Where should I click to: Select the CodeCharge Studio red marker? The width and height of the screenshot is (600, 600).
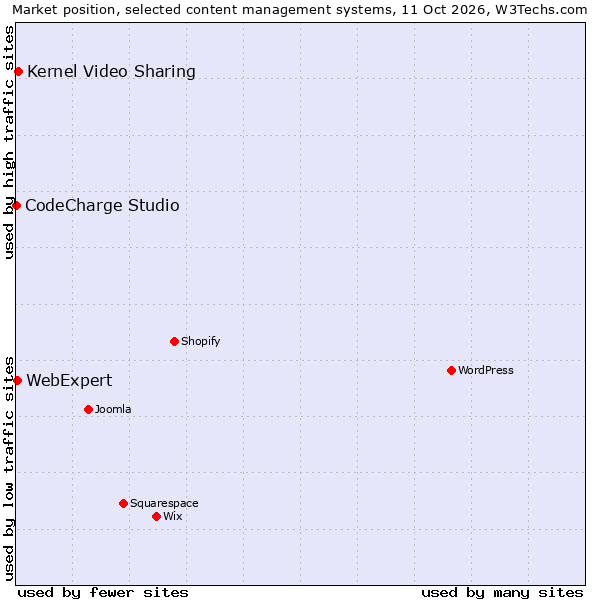(x=16, y=205)
